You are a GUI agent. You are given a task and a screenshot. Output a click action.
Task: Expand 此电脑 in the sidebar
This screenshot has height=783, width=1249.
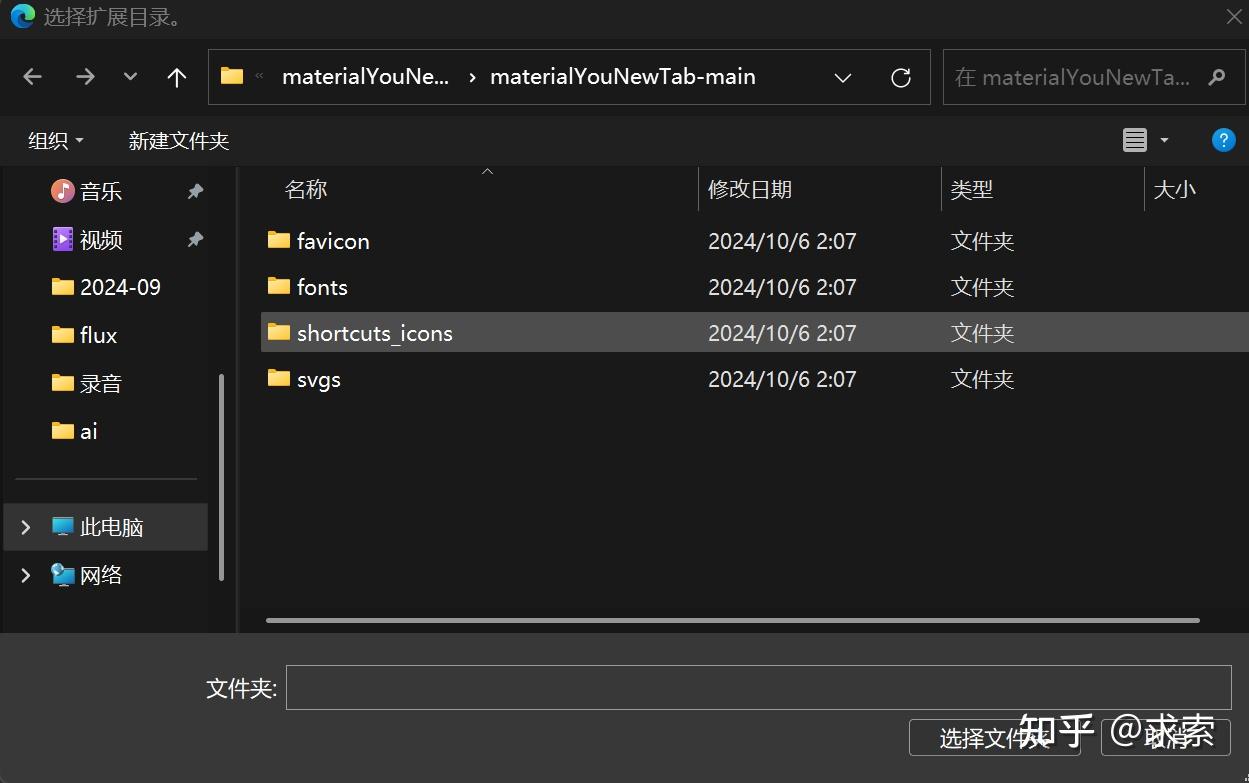[24, 527]
